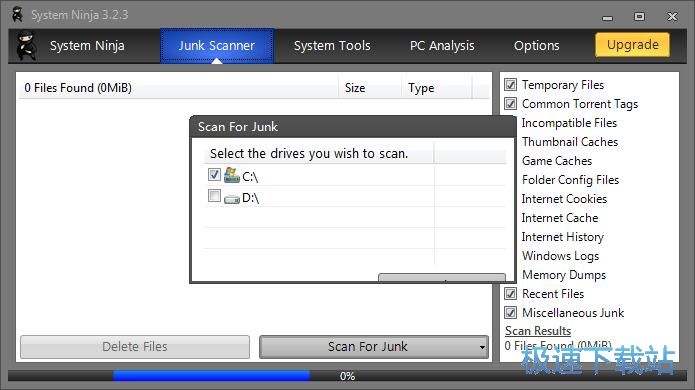Image resolution: width=695 pixels, height=390 pixels.
Task: Select the Internet Cache option
Action: click(x=559, y=218)
